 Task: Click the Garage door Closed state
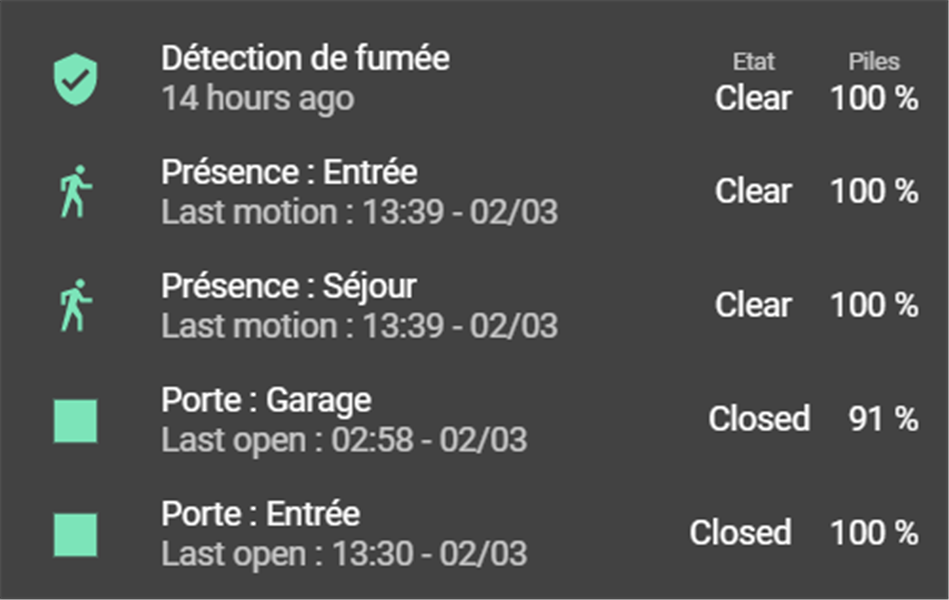pyautogui.click(x=759, y=418)
